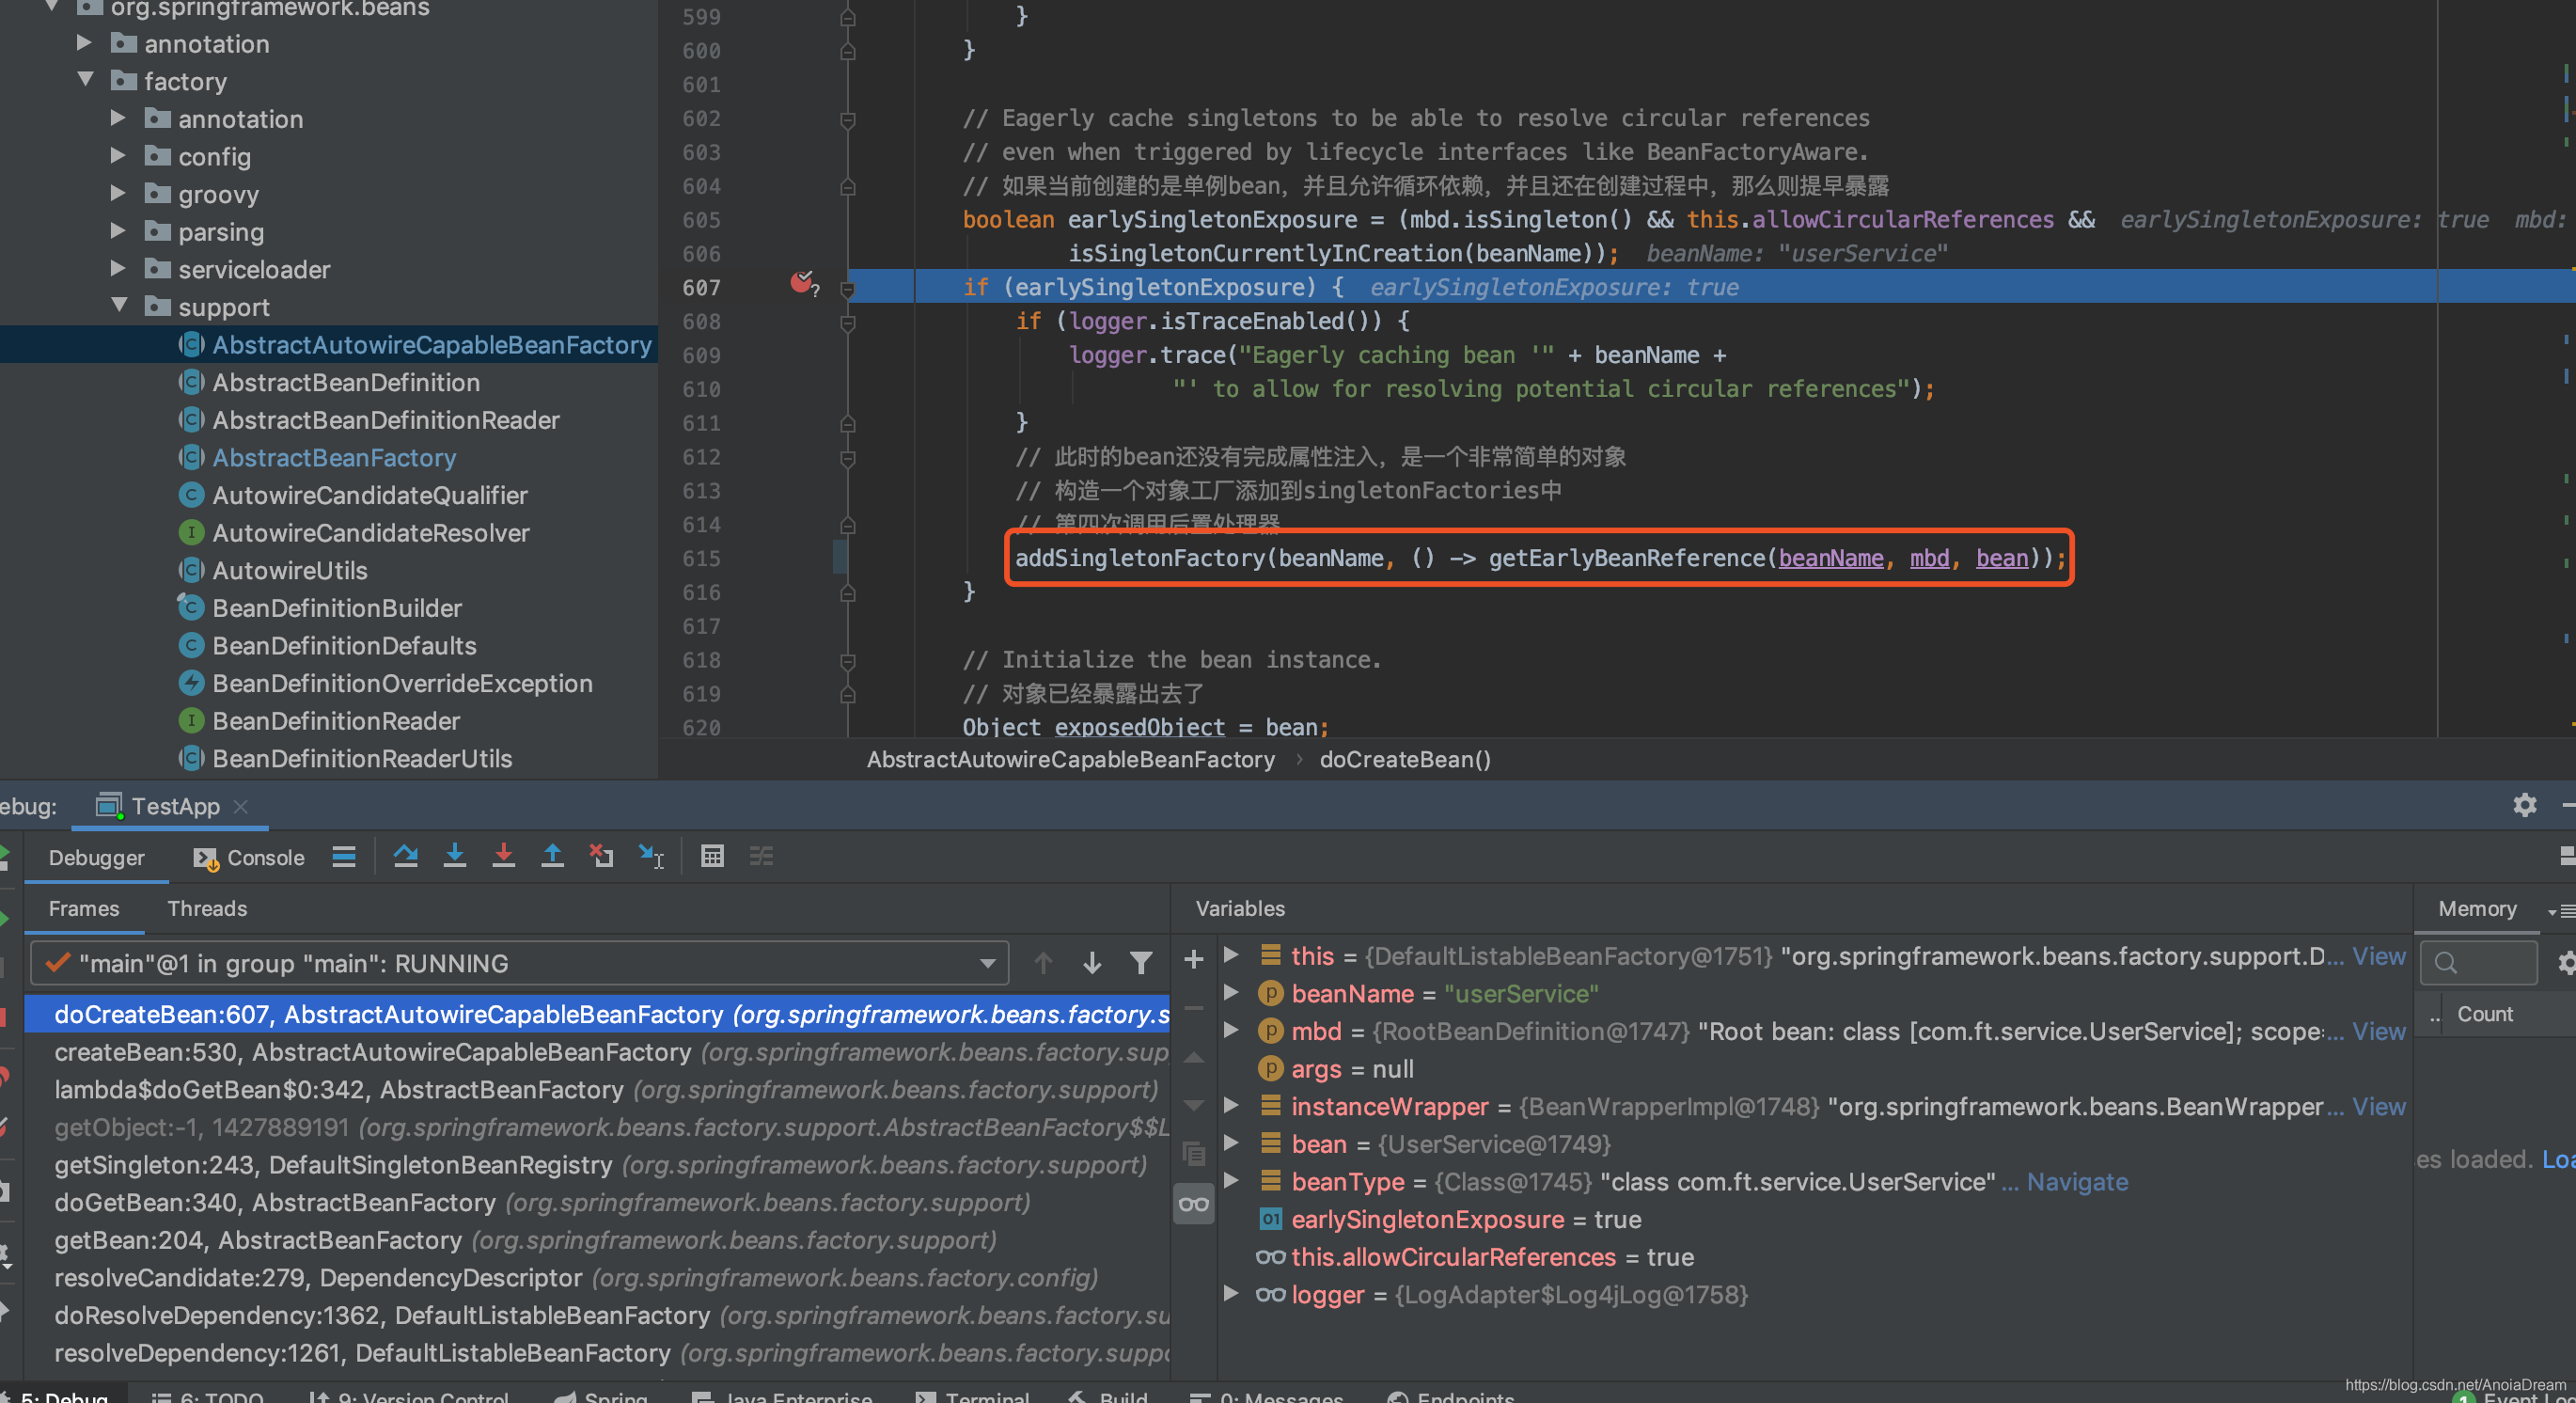Toggle the code fold marker at line 612

coord(848,458)
